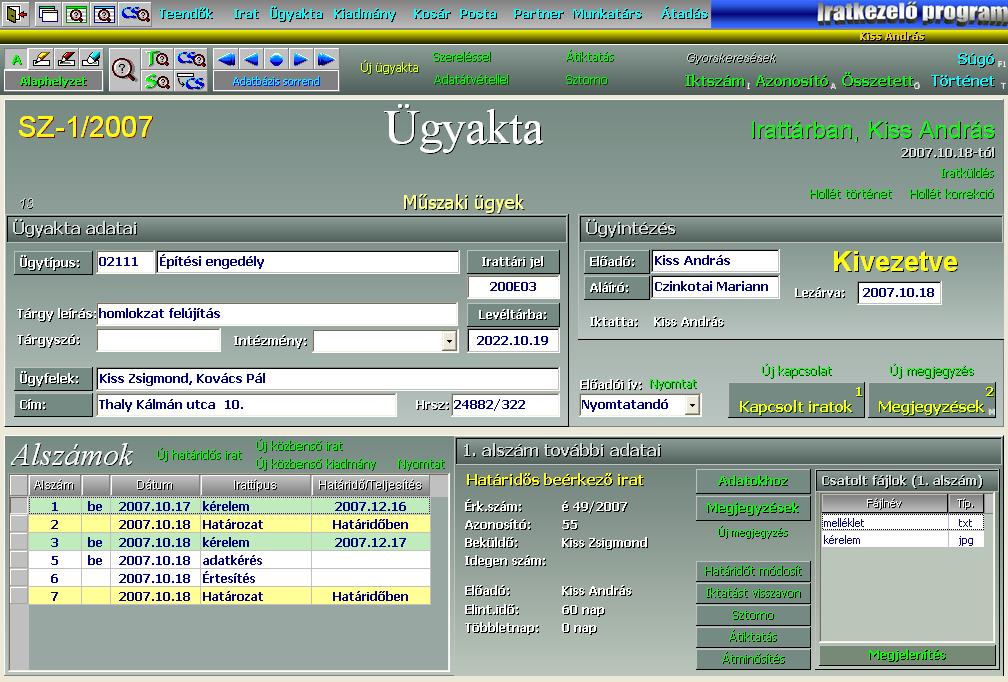
Task: Click the large magnifying glass search icon
Action: 123,69
